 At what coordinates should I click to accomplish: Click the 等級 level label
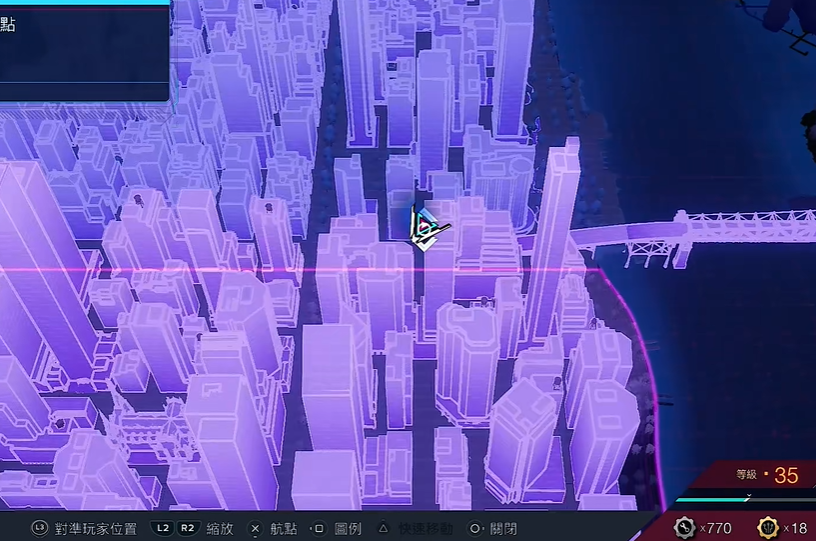746,474
